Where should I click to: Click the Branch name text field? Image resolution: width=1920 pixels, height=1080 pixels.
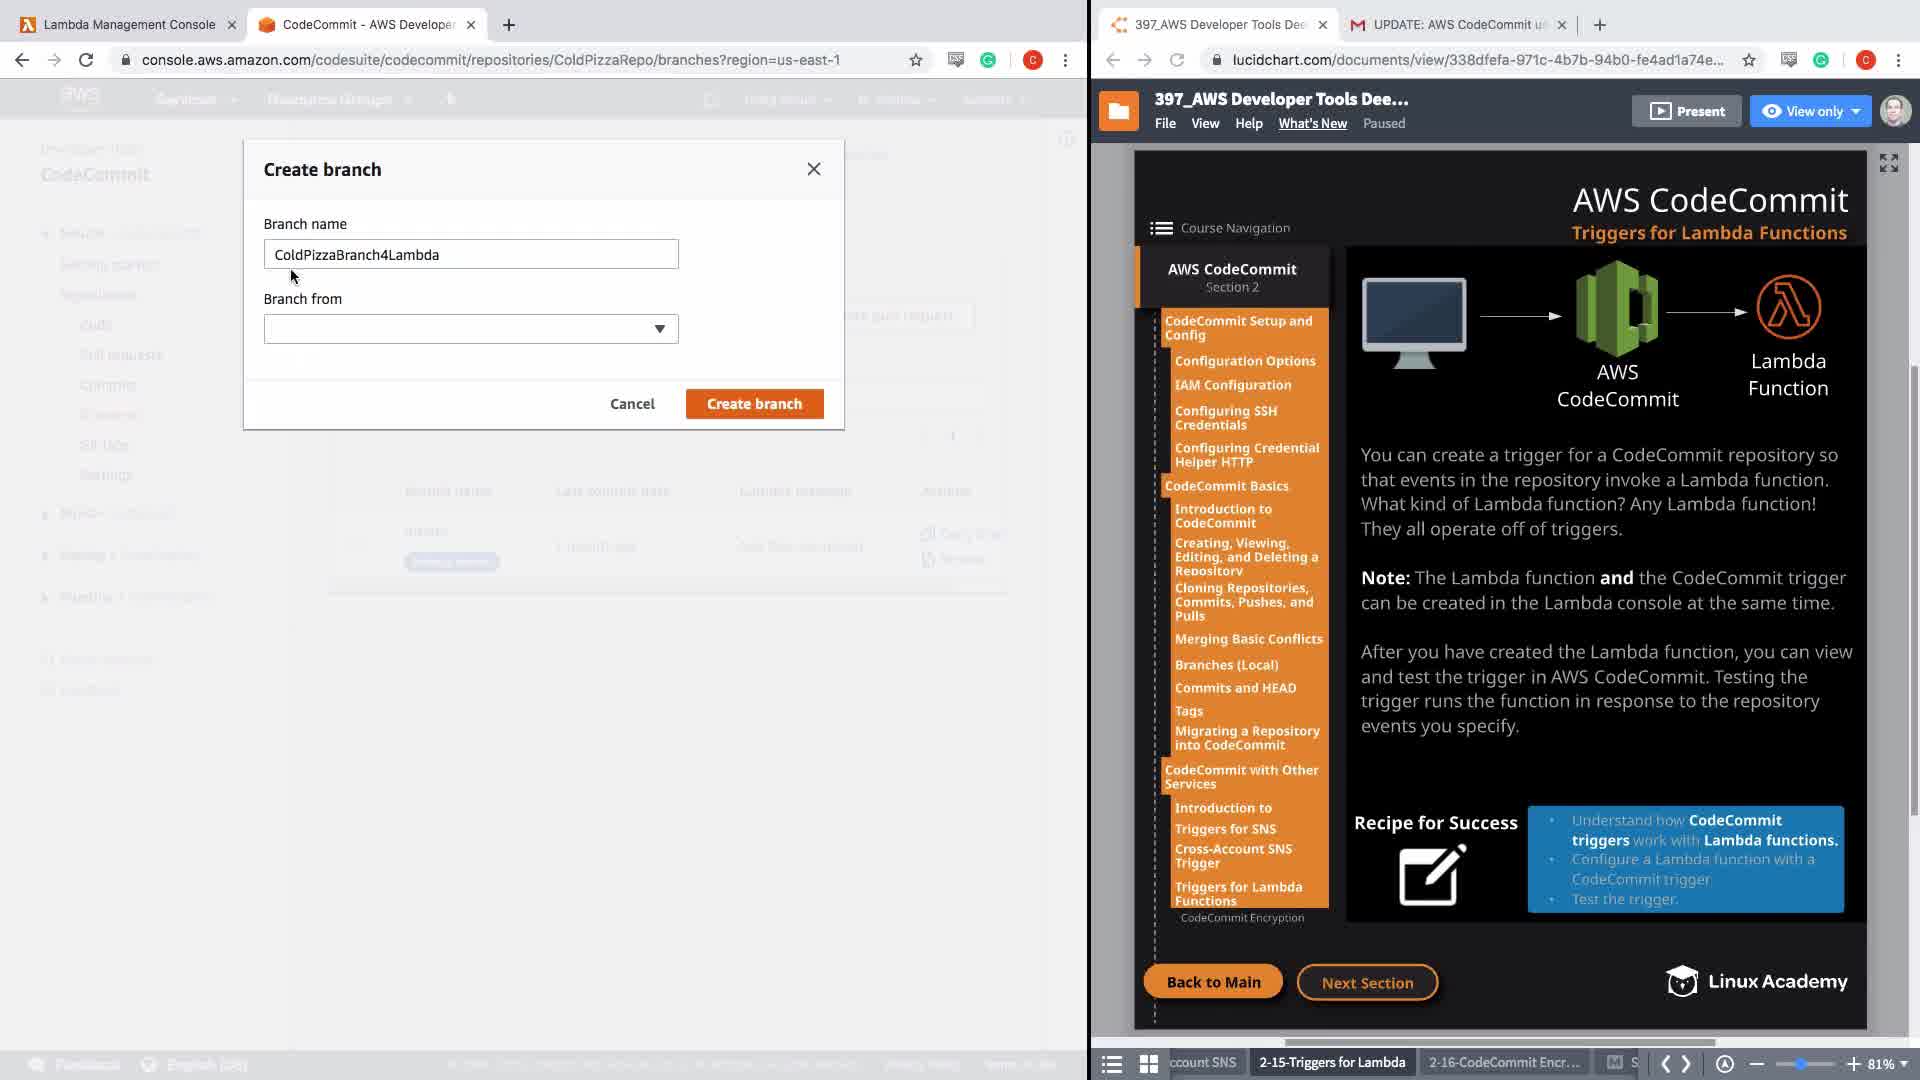[471, 254]
